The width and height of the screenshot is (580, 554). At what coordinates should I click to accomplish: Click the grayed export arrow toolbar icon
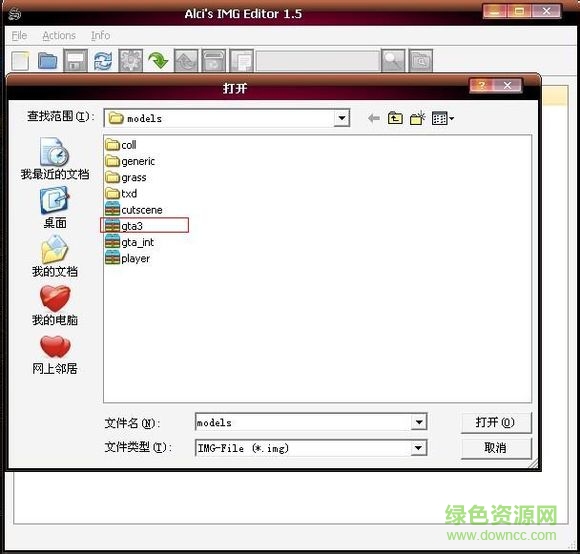pos(186,60)
